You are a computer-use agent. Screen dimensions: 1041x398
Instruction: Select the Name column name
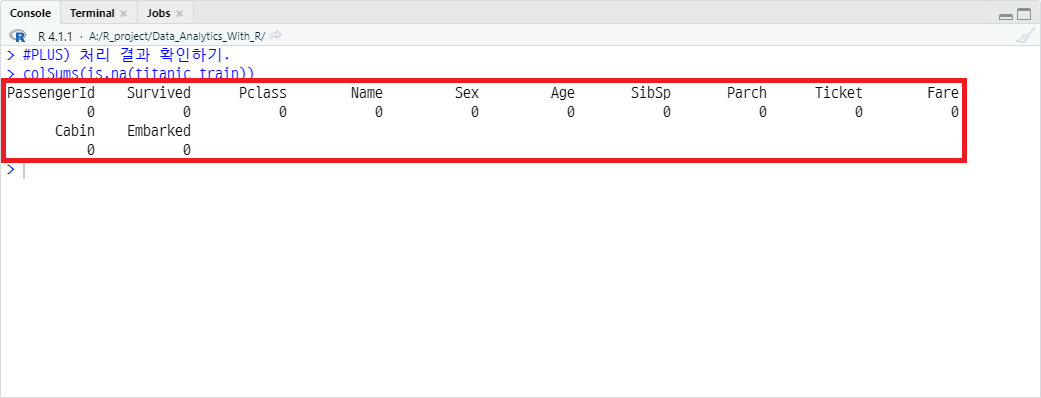pyautogui.click(x=366, y=93)
